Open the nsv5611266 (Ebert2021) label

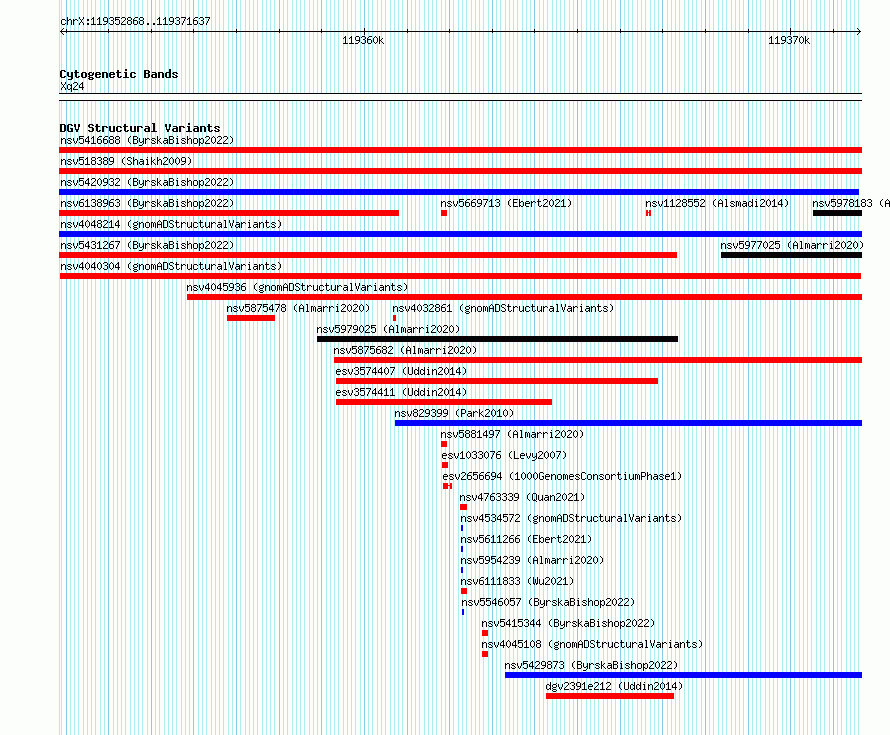pos(526,539)
